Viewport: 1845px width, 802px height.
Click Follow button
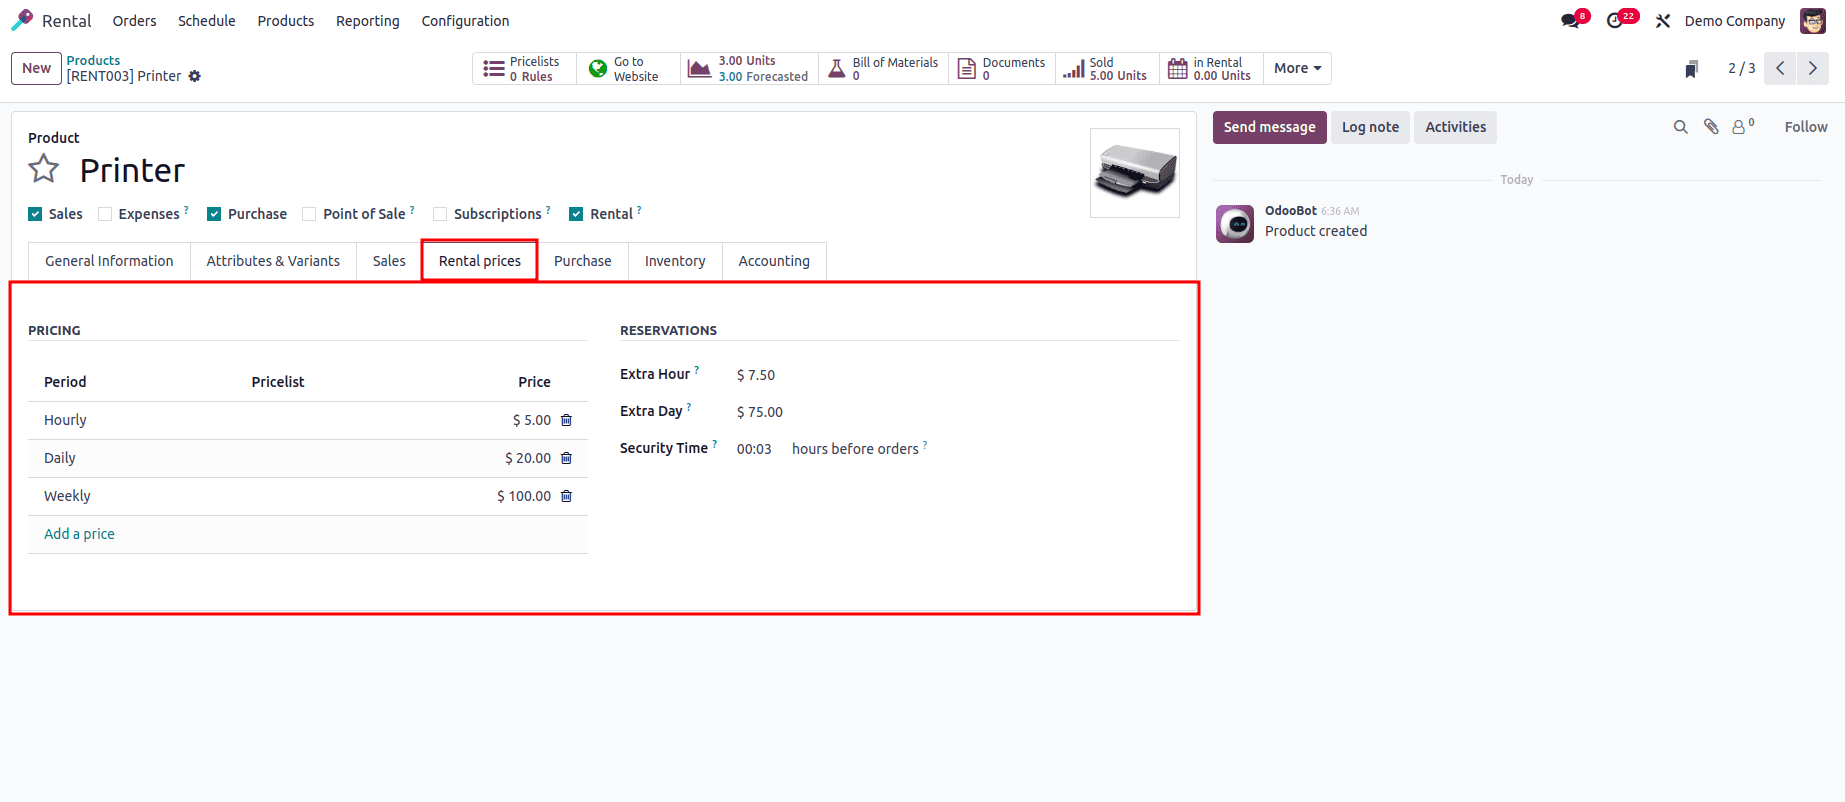(1806, 127)
